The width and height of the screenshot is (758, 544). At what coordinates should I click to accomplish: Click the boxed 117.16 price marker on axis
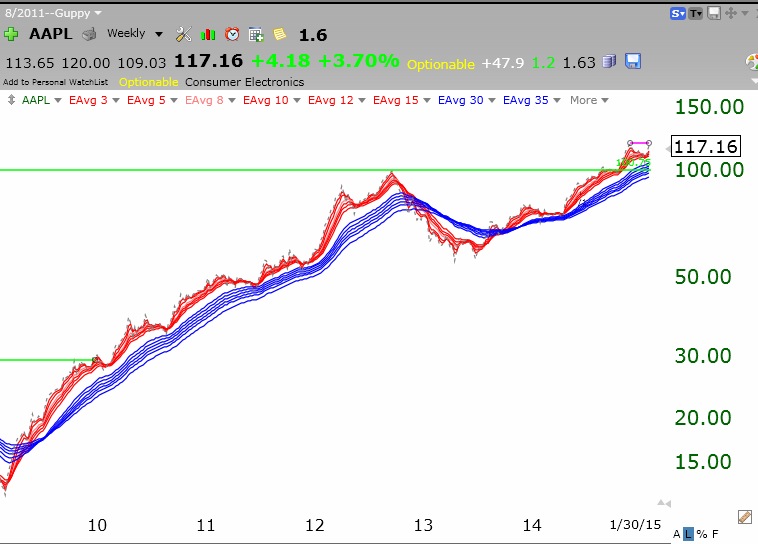click(706, 146)
